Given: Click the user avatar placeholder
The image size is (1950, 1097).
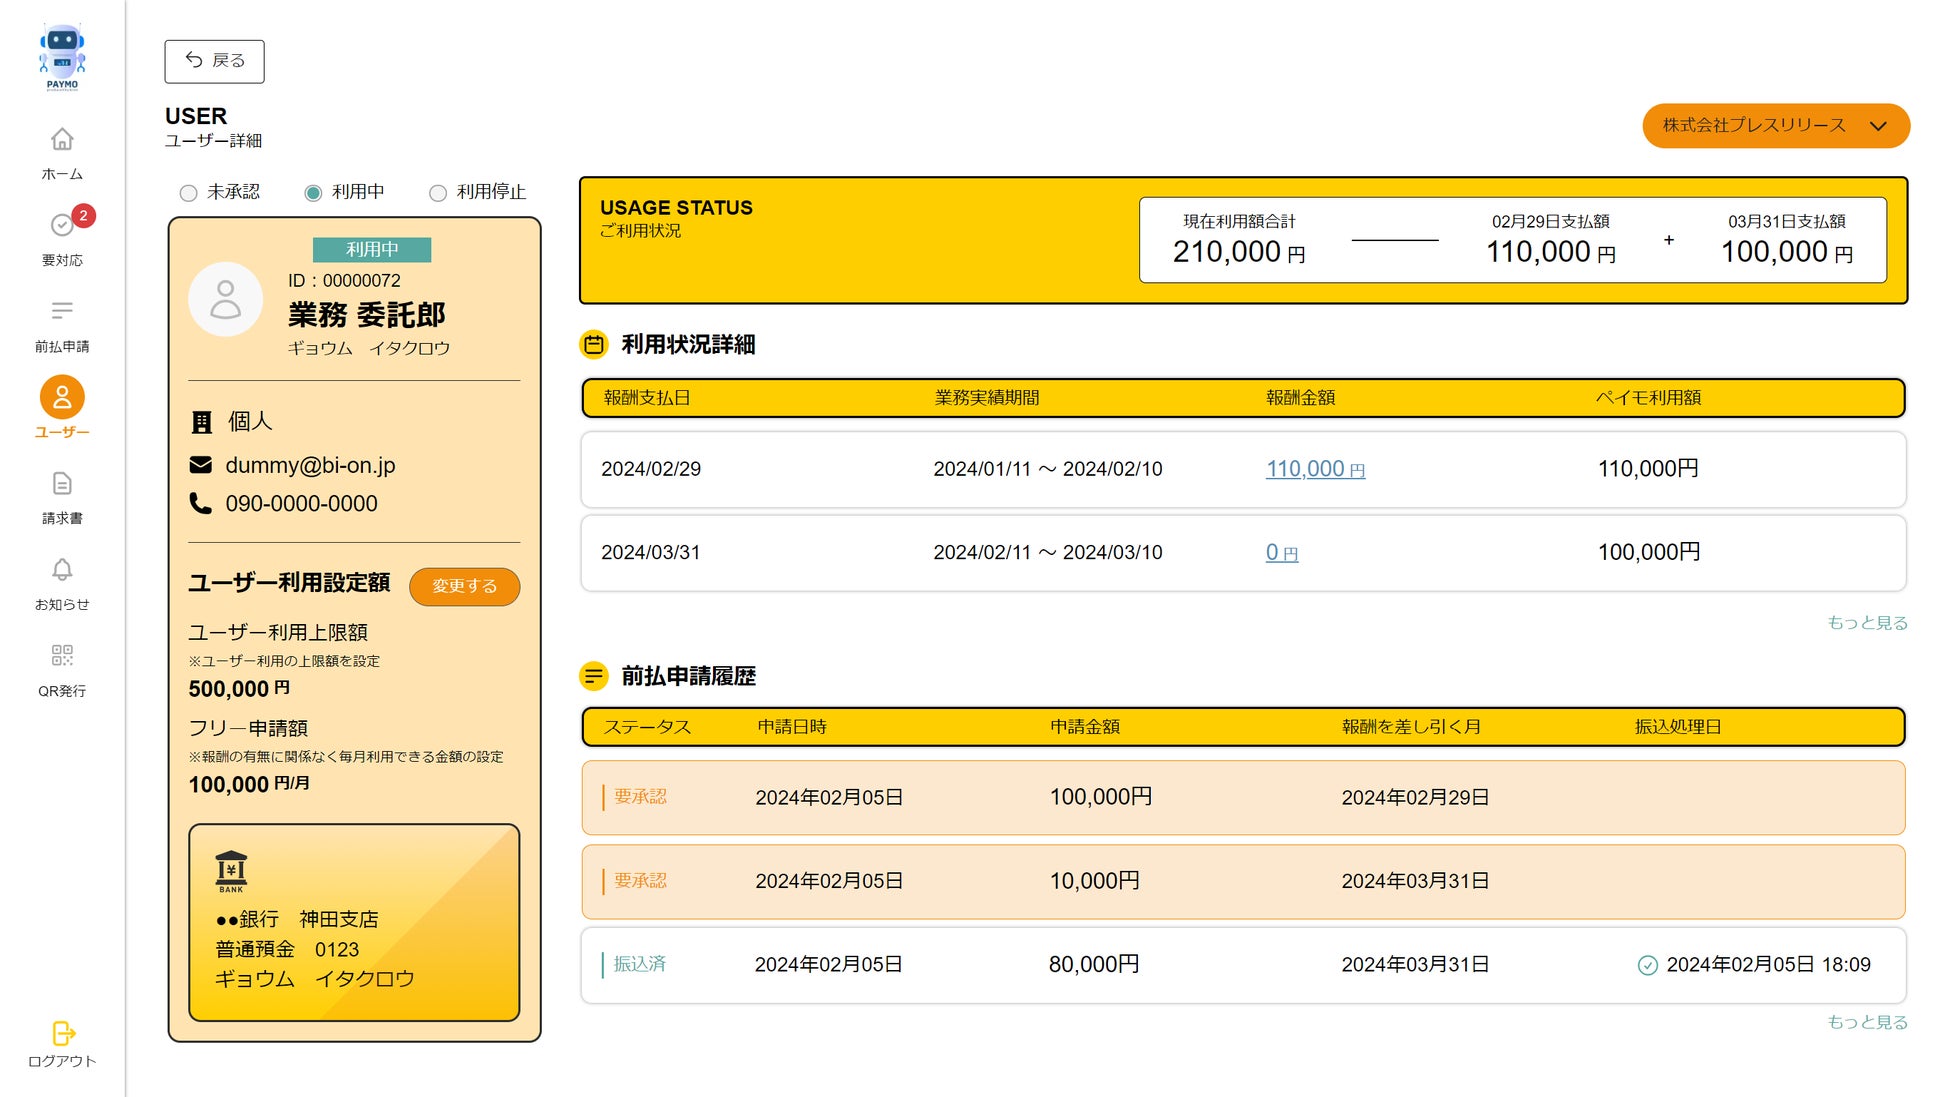Looking at the screenshot, I should [x=226, y=299].
